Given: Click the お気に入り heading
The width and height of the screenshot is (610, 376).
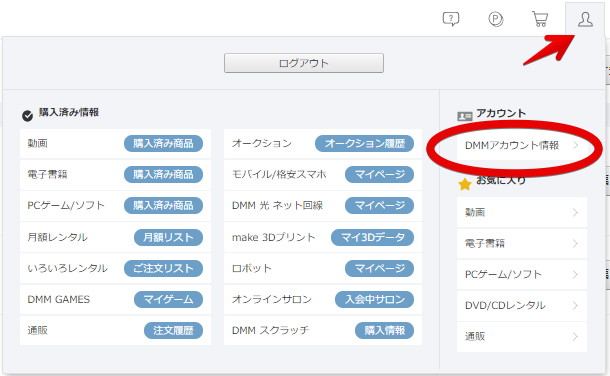Looking at the screenshot, I should (501, 180).
